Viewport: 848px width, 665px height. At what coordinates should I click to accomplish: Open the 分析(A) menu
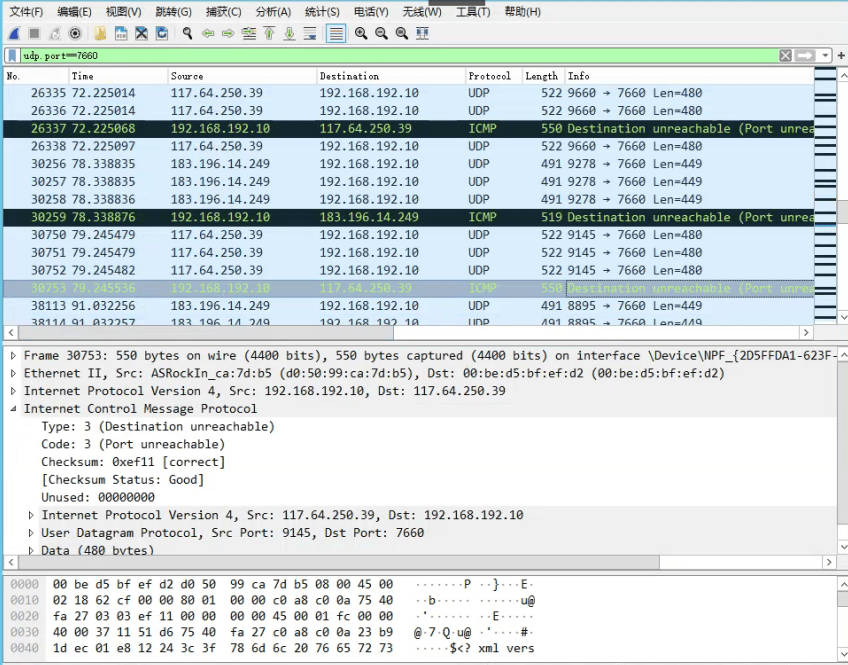click(x=273, y=12)
